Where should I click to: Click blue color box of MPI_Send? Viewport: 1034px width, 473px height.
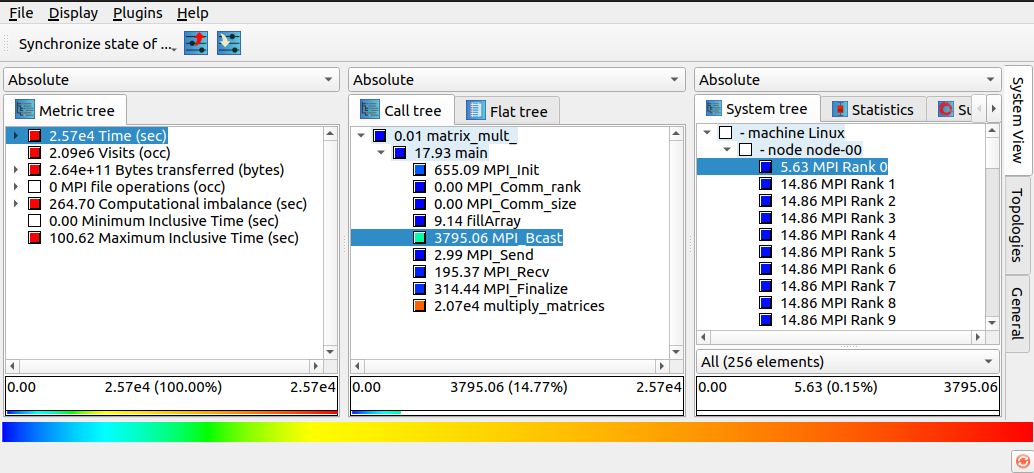pos(419,255)
